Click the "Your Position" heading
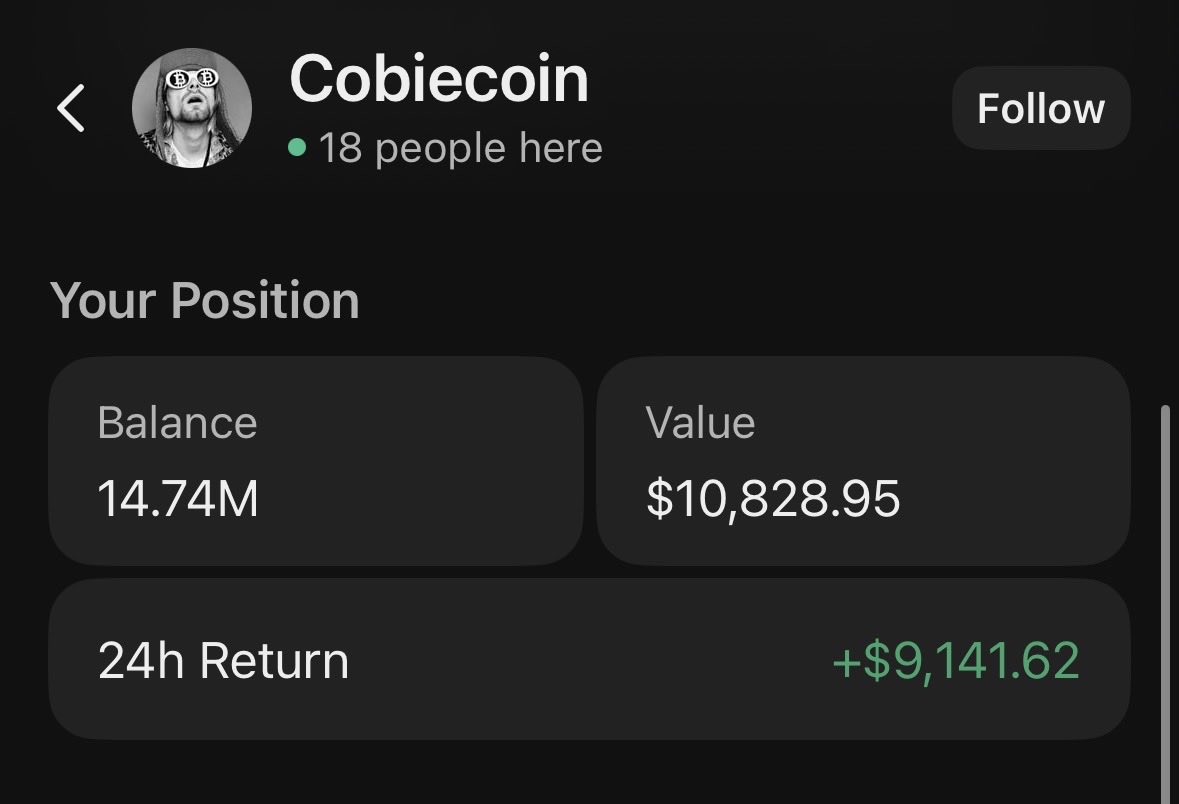 point(204,300)
